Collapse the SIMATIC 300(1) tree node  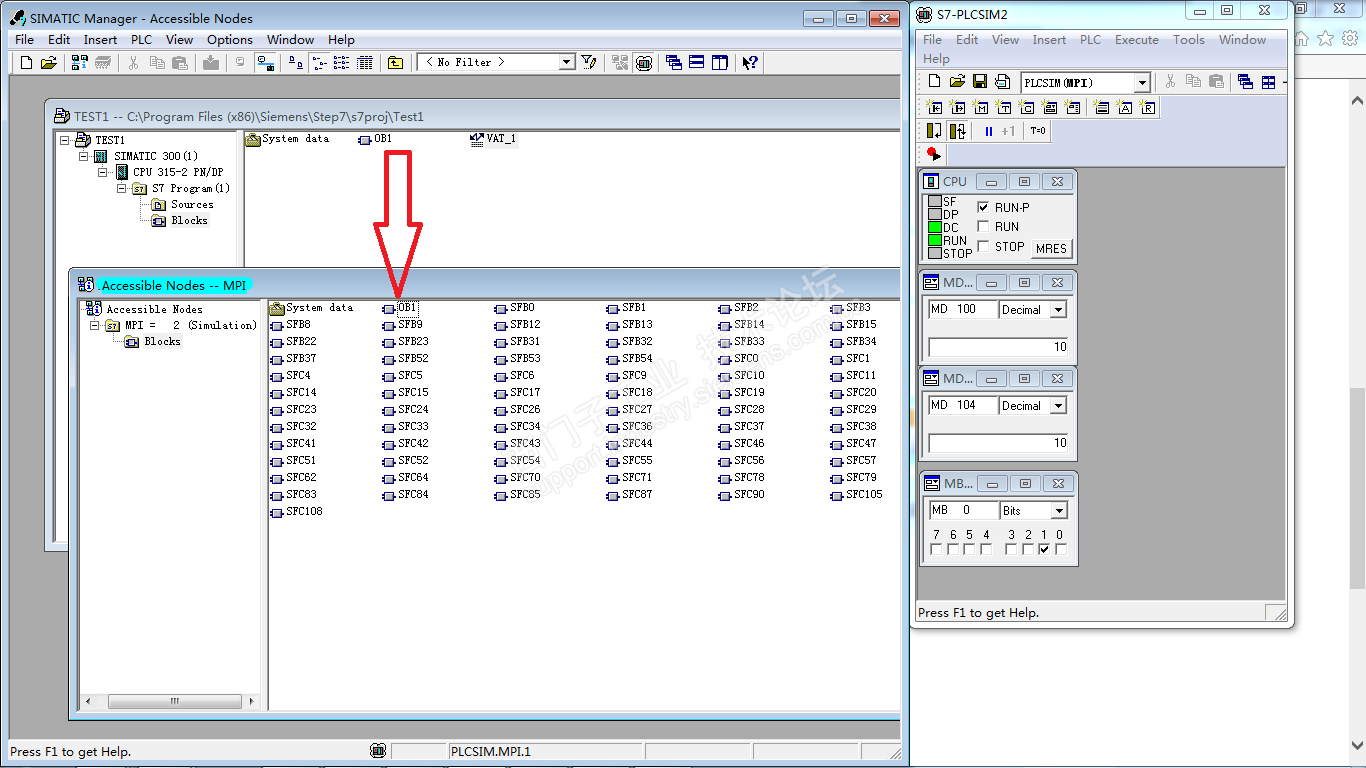pos(84,156)
